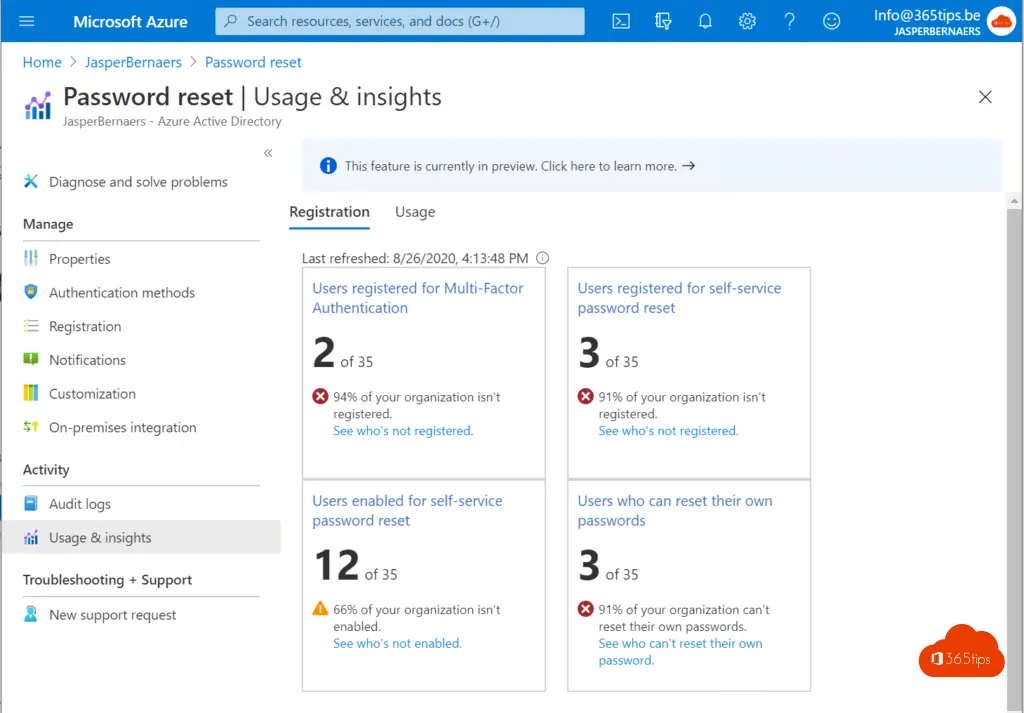Open Users registered for Multi-Factor Authentication
Screen dimensions: 1024x713
click(418, 298)
